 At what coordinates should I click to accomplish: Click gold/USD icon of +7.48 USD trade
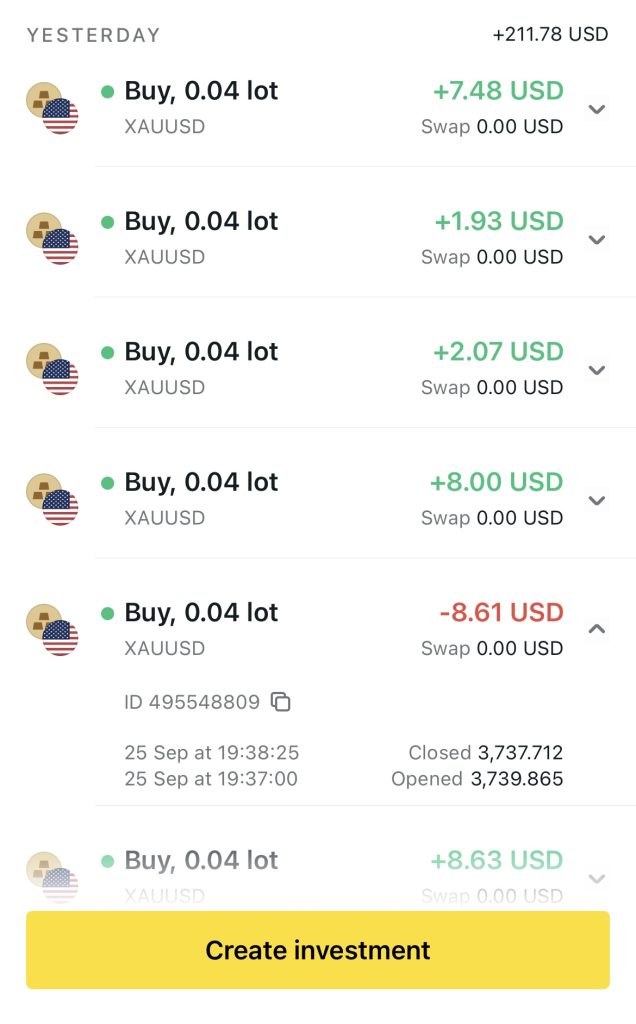coord(52,108)
